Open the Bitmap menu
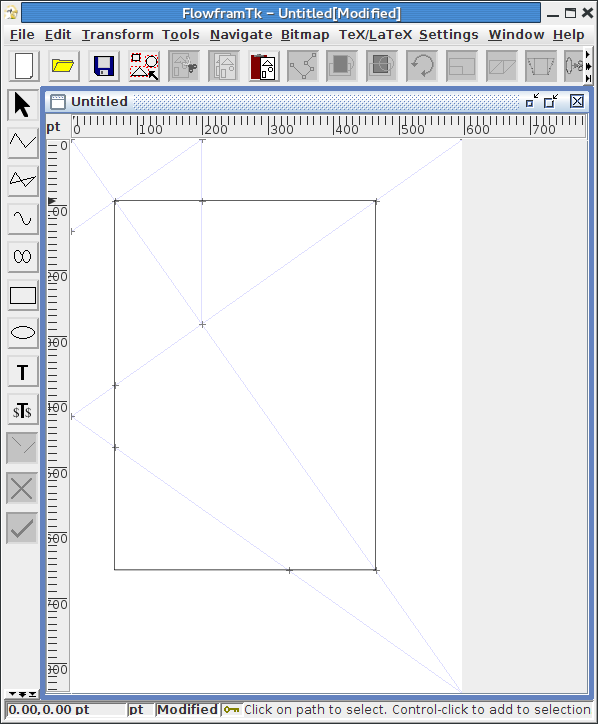 pyautogui.click(x=305, y=35)
